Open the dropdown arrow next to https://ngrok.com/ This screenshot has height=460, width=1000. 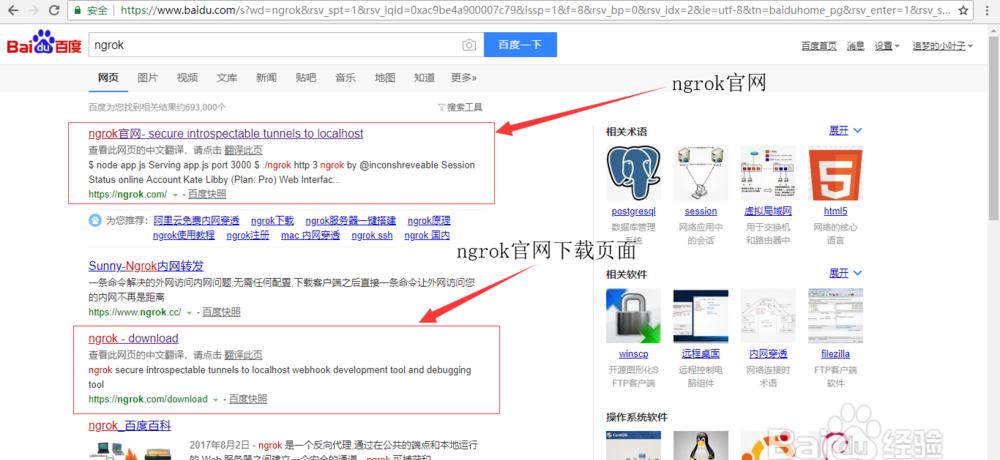point(175,195)
